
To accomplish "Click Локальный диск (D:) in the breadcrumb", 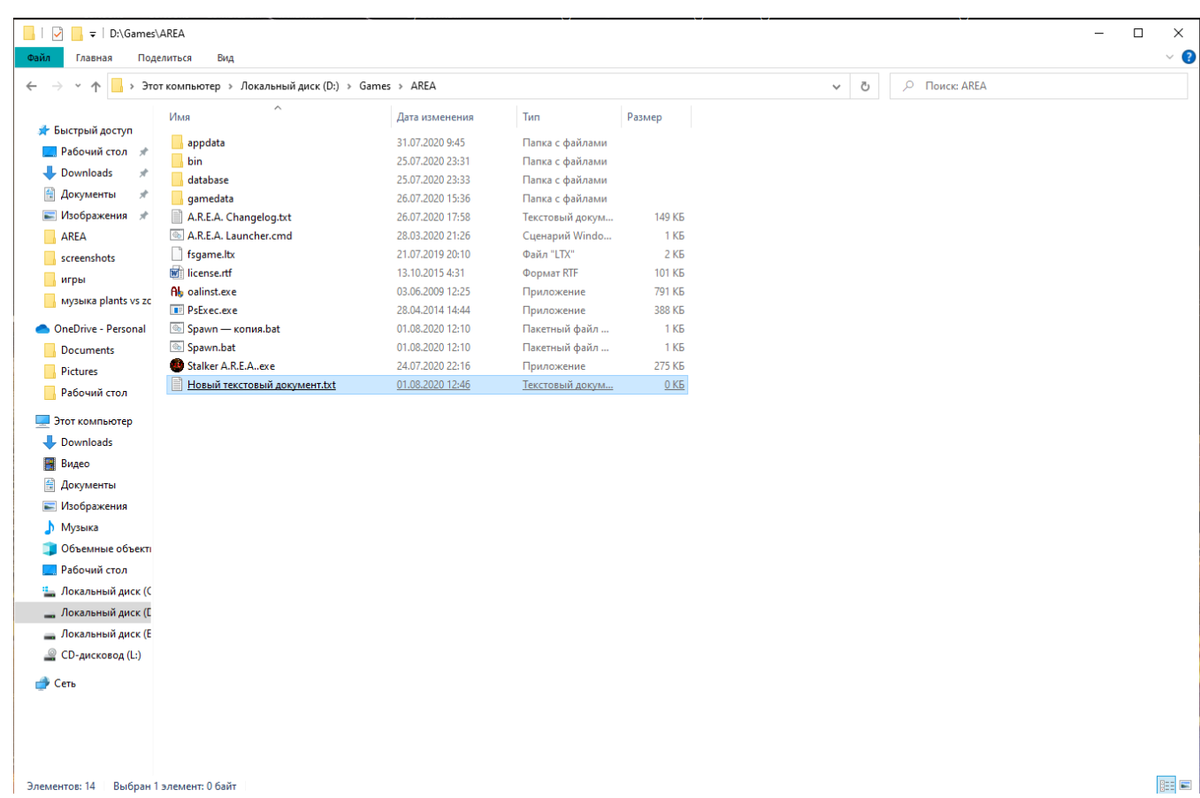I will click(289, 86).
